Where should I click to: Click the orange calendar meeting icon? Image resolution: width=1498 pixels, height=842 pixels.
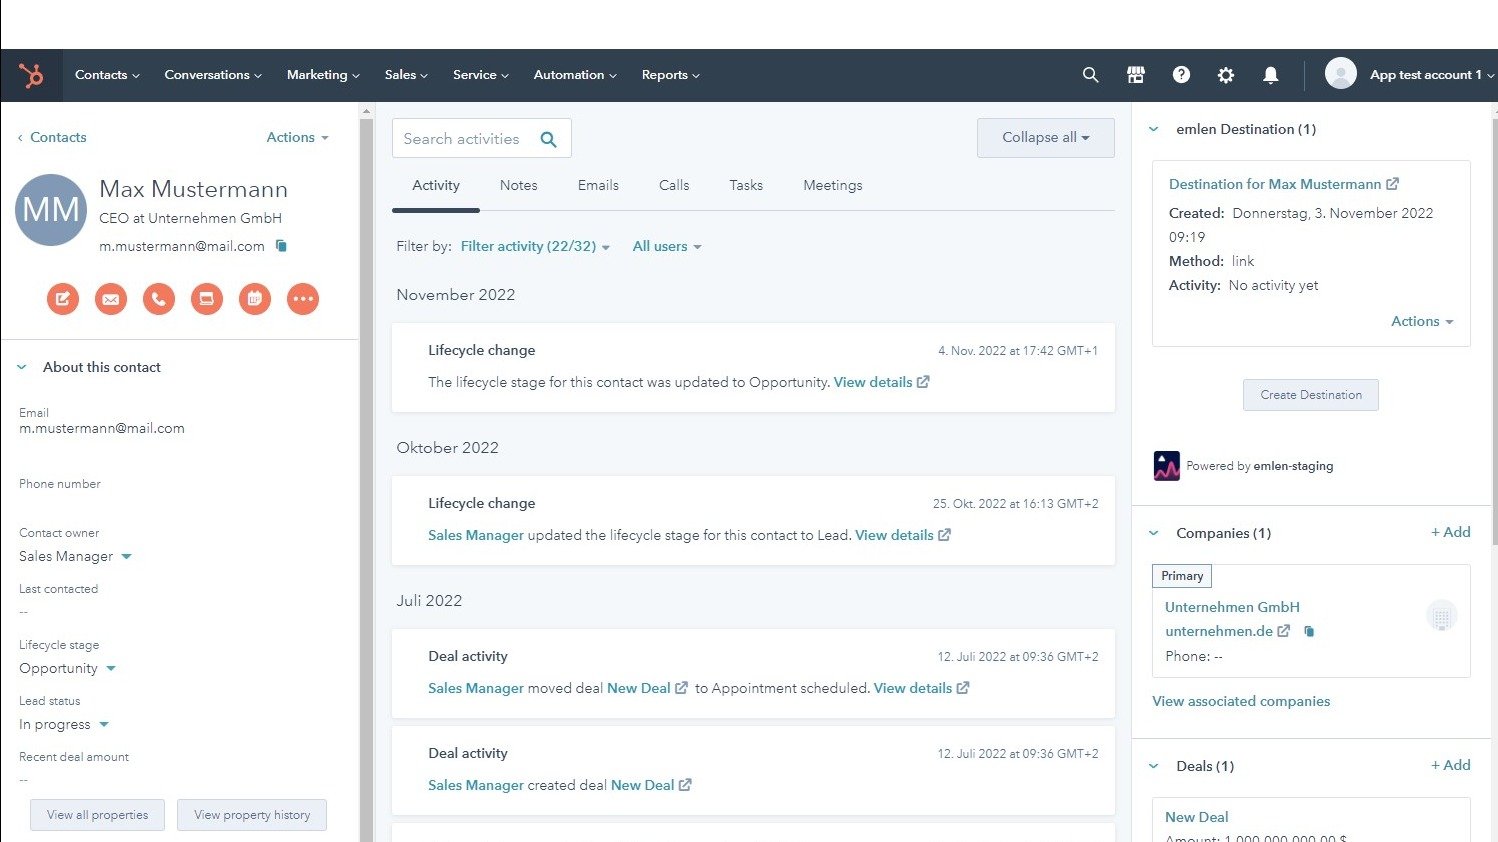(255, 299)
